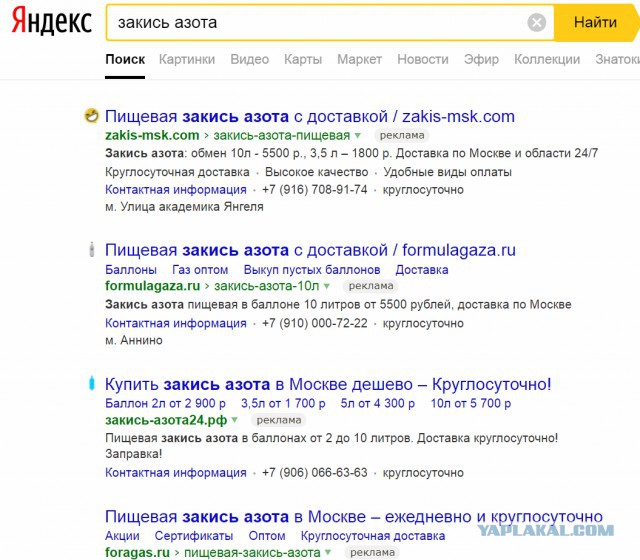Click the реклама label of закись-азота24.рф result
Image resolution: width=640 pixels, height=560 pixels.
[278, 420]
